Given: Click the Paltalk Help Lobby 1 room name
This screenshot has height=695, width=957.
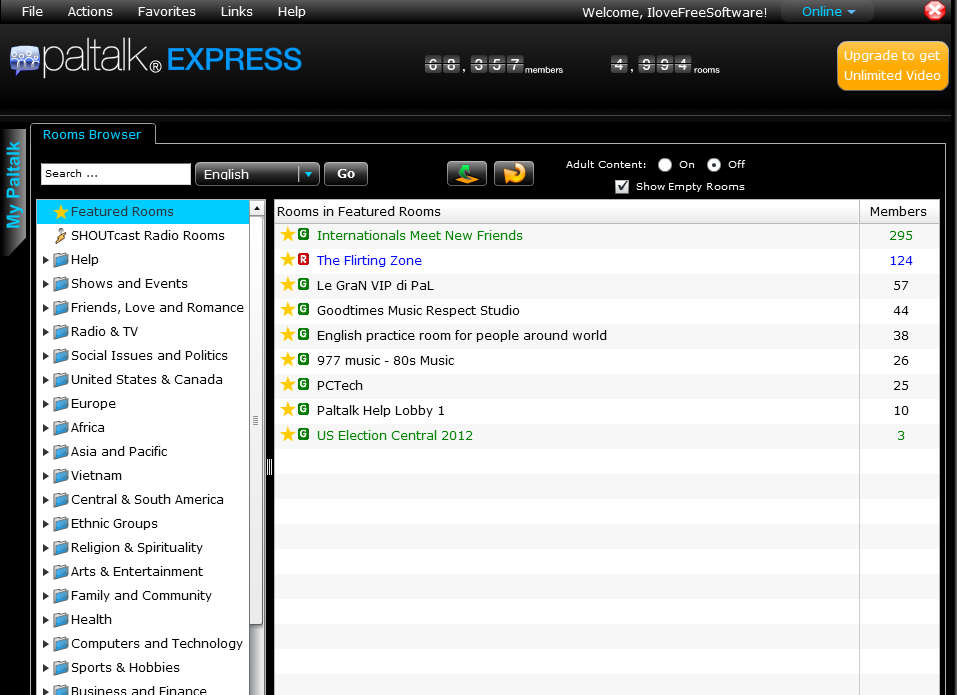Looking at the screenshot, I should click(x=380, y=411).
